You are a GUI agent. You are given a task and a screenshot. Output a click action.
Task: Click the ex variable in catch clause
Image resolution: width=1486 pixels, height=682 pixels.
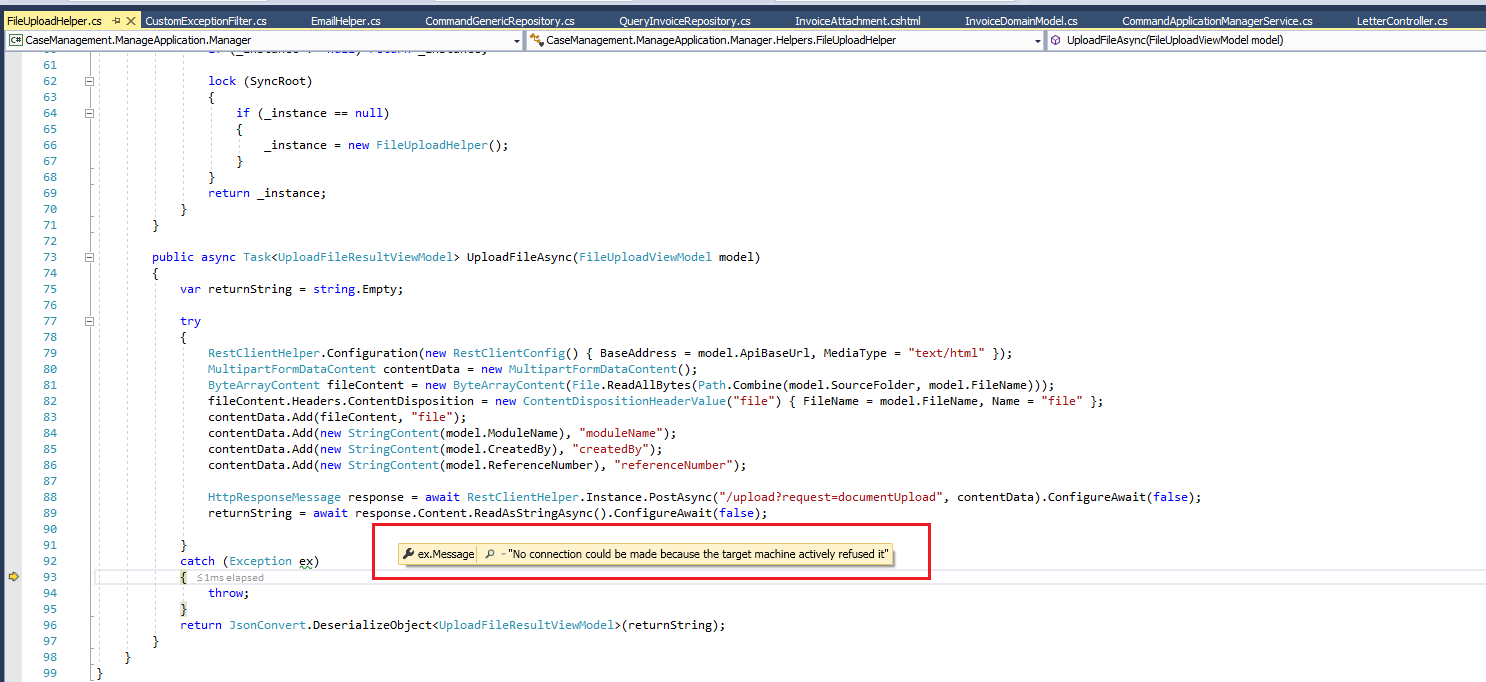coord(307,561)
